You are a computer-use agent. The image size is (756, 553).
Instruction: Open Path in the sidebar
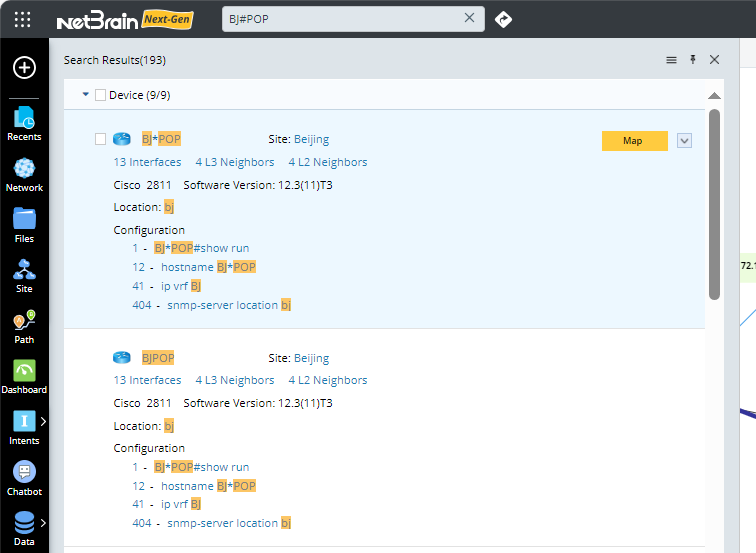(24, 327)
